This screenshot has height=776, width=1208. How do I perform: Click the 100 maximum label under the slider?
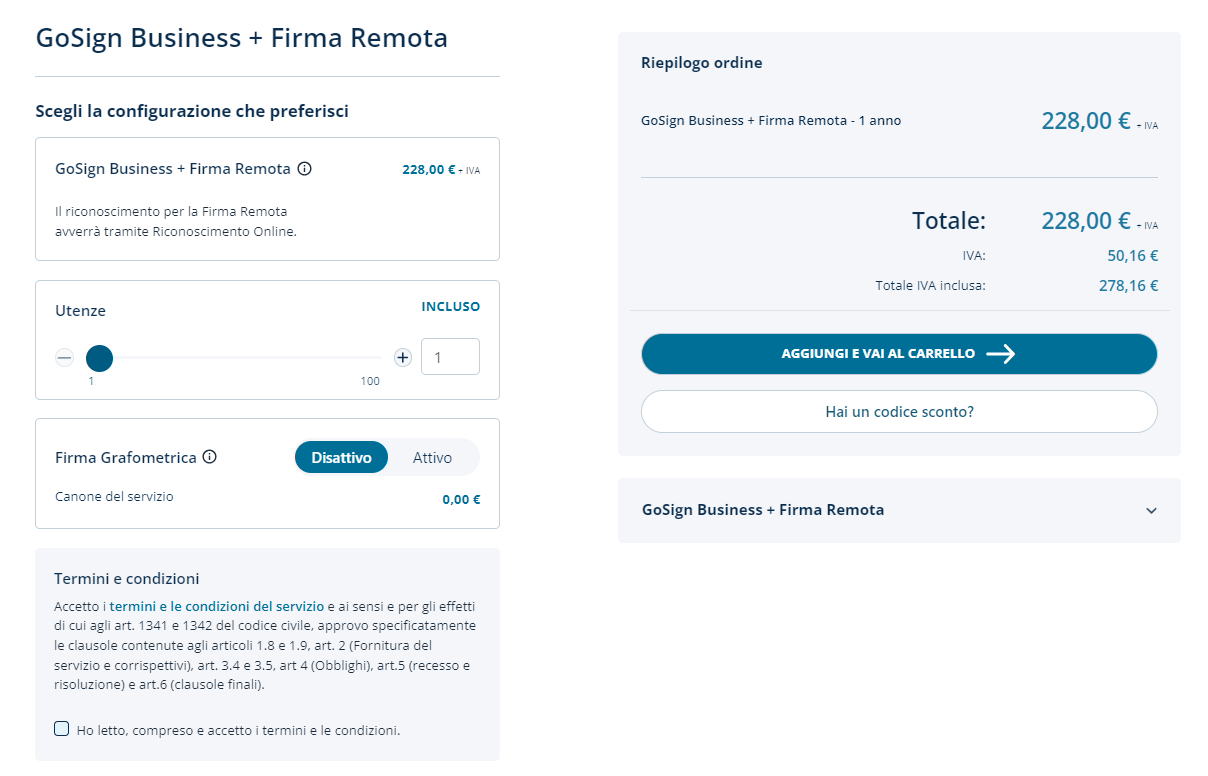[x=370, y=381]
